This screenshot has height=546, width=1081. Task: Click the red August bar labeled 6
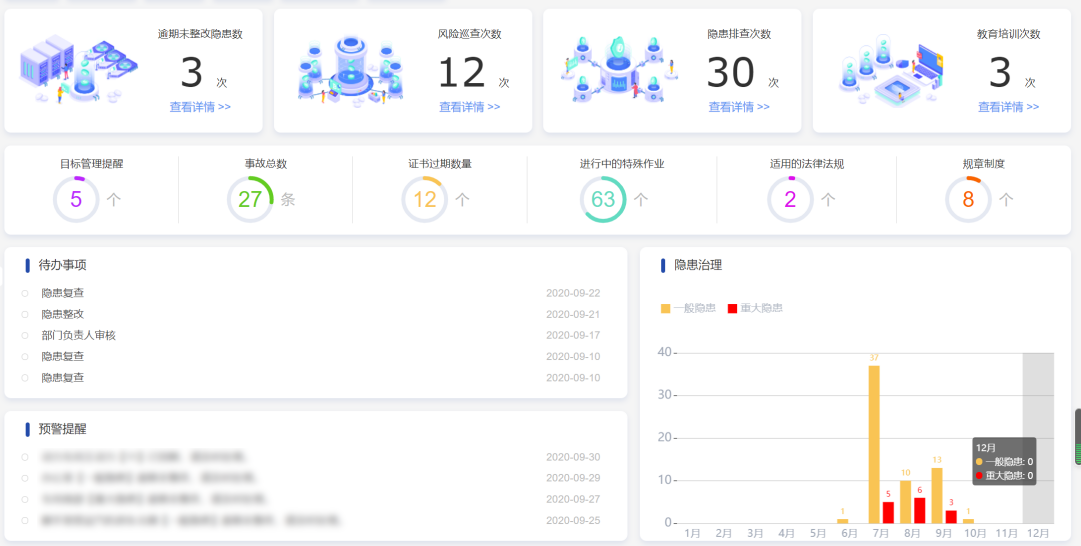(919, 510)
